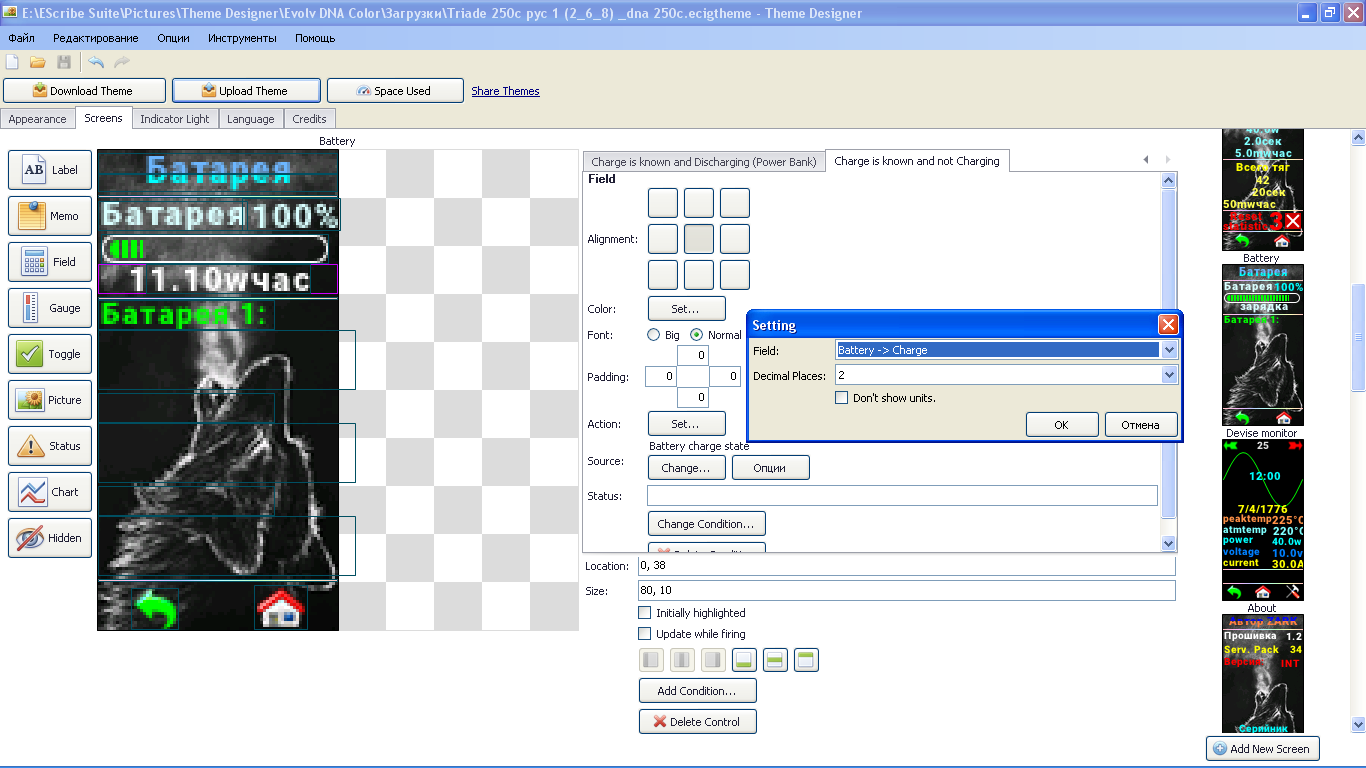Select the Devise monitor screen thumbnail
Image resolution: width=1366 pixels, height=768 pixels.
(x=1263, y=520)
